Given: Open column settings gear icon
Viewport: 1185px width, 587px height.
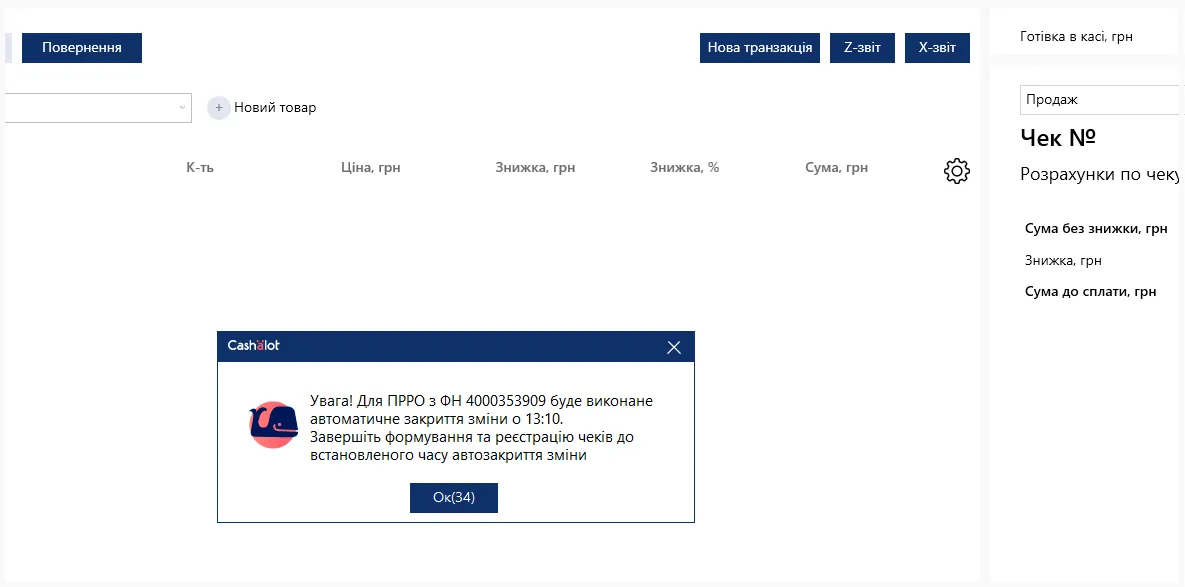Looking at the screenshot, I should point(957,171).
